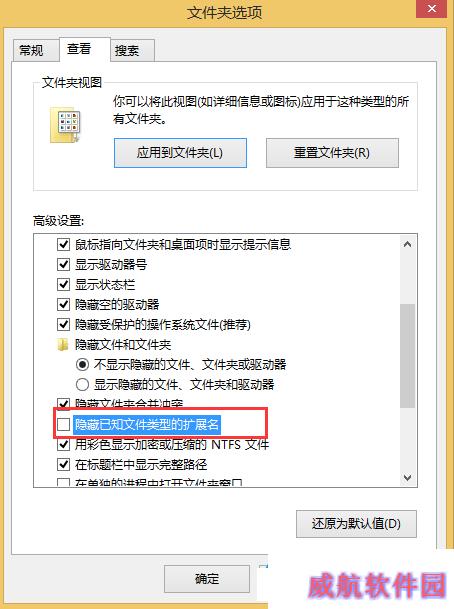The height and width of the screenshot is (609, 454).
Task: Click the advanced settings scrollbar thumb
Action: (407, 355)
